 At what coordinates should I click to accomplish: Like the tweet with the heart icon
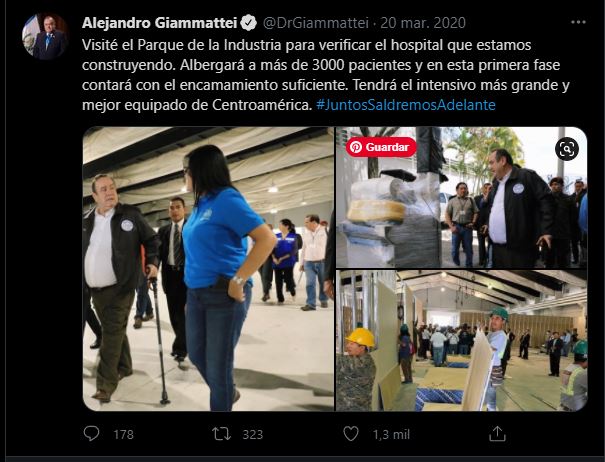(x=351, y=434)
